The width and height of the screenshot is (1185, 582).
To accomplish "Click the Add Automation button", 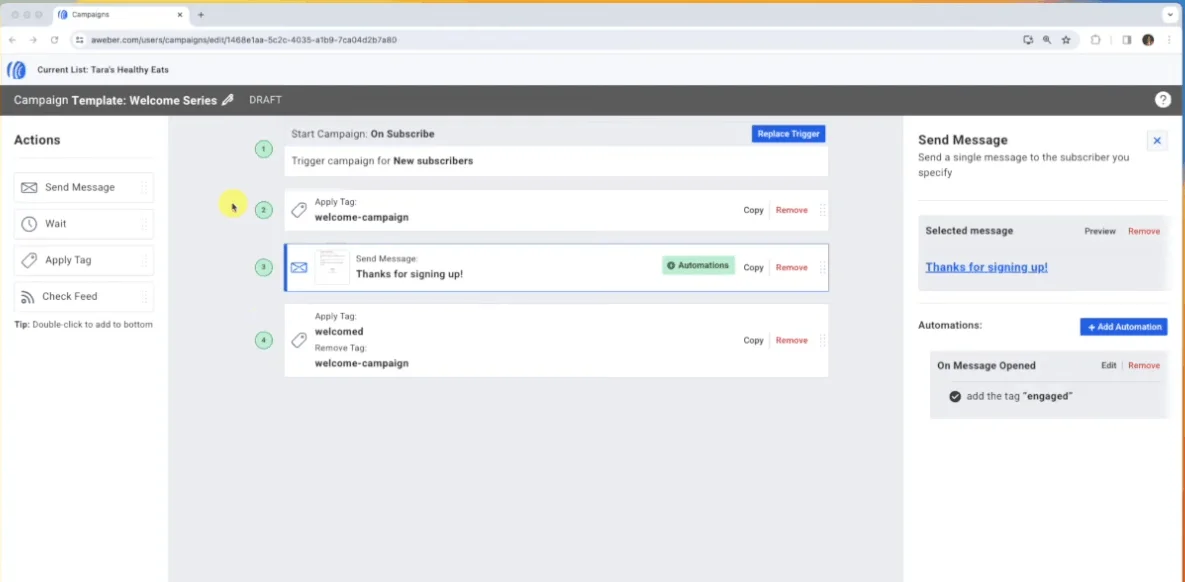I will (1124, 327).
